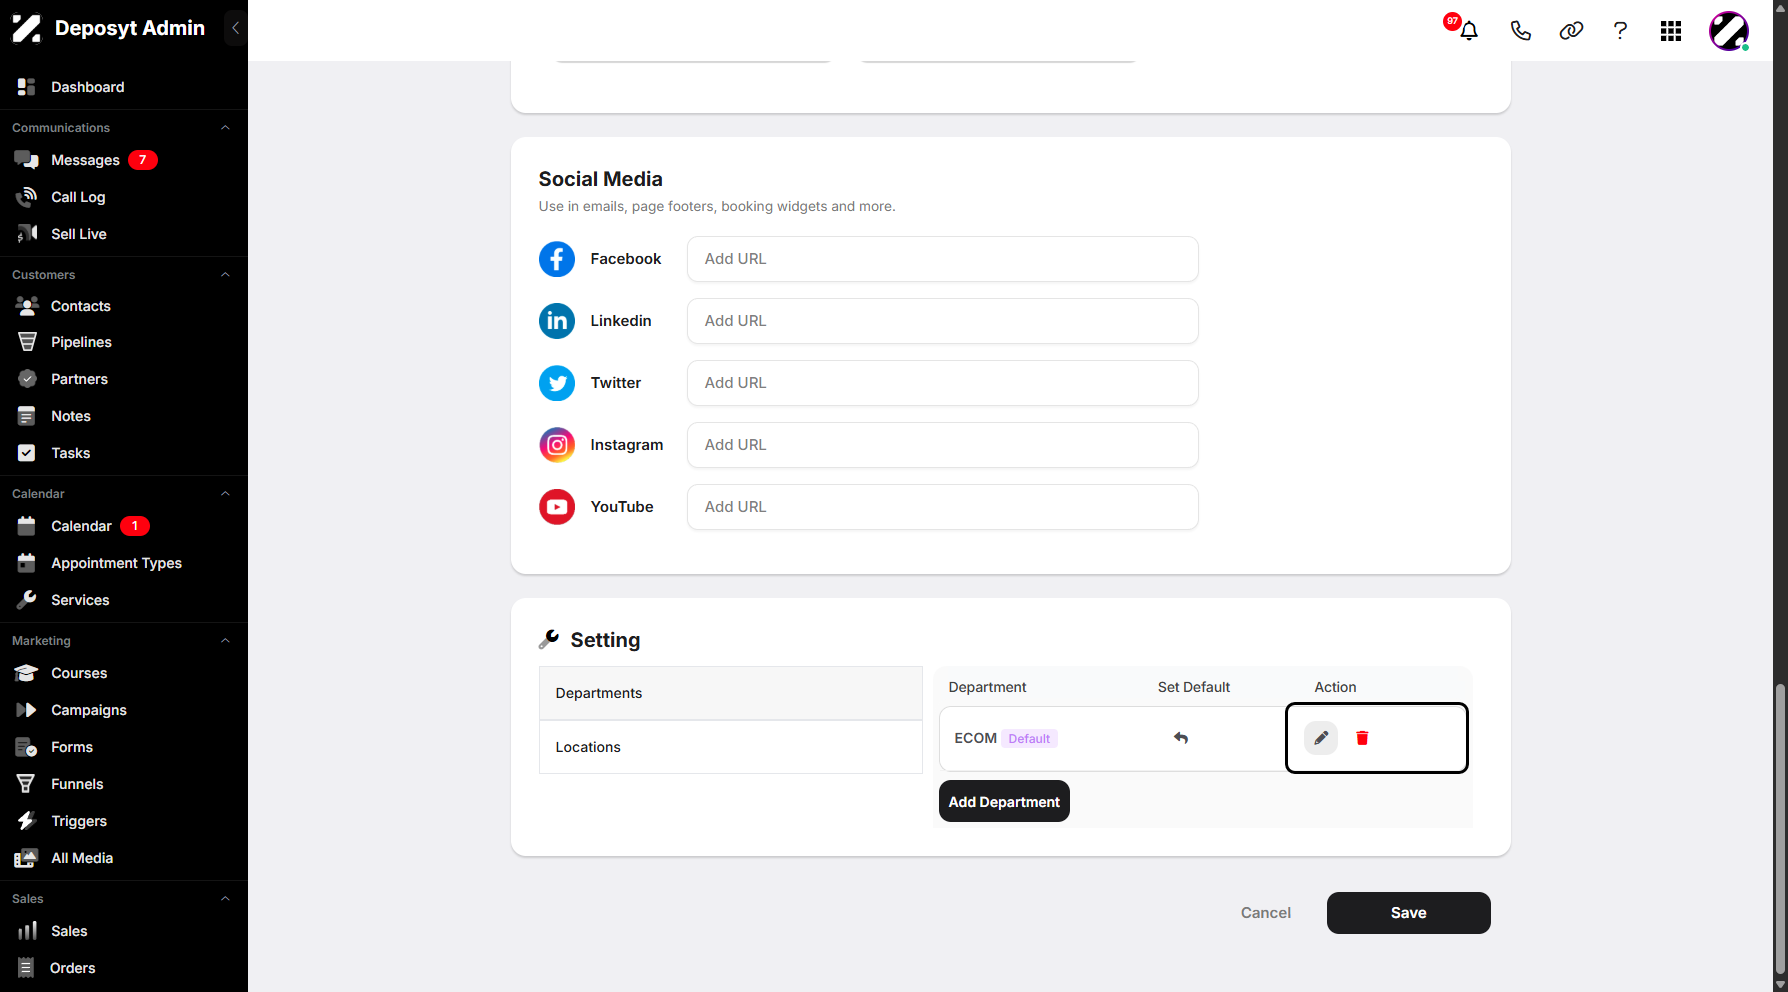The image size is (1788, 992).
Task: Click the Deposyt logo in sidebar
Action: (x=27, y=28)
